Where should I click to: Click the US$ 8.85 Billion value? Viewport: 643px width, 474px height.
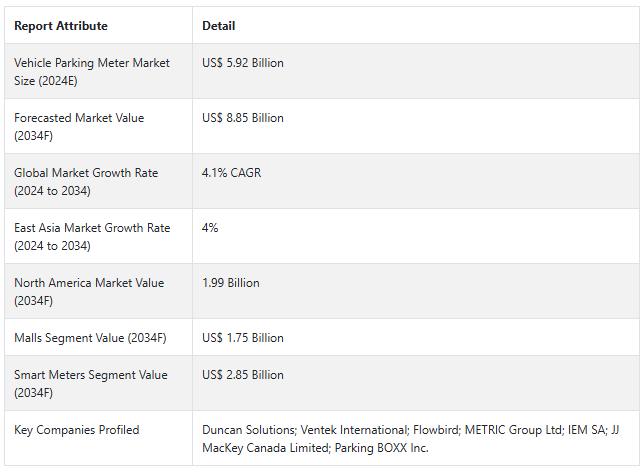(x=243, y=118)
